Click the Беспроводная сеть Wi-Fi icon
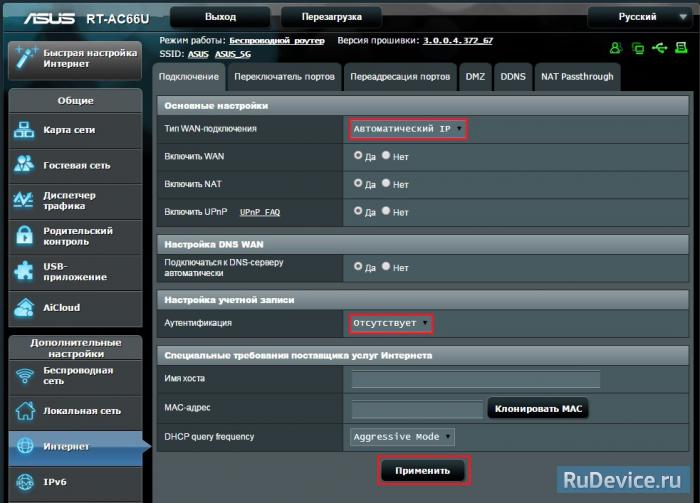 tap(25, 376)
